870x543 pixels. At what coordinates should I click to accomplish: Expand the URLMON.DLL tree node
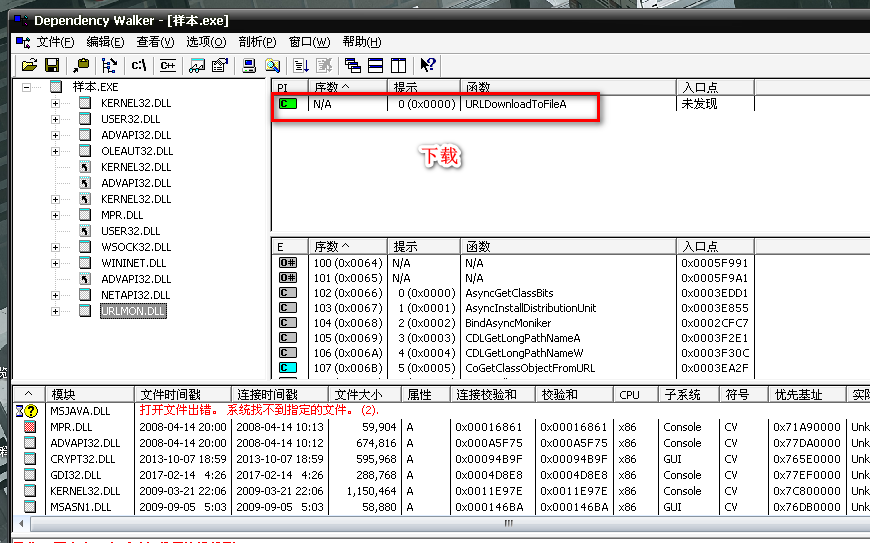pyautogui.click(x=56, y=311)
